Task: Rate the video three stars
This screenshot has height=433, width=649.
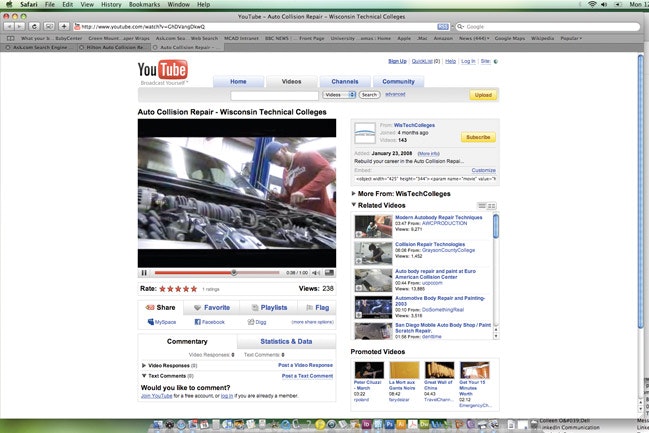Action: point(178,289)
